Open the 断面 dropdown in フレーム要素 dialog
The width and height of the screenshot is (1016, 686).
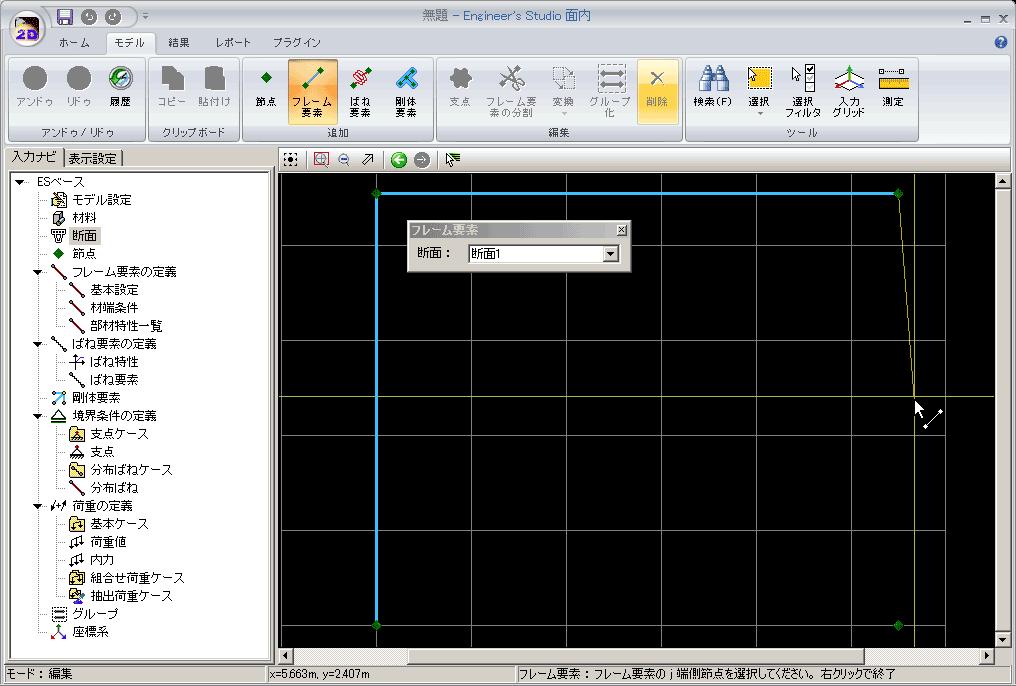click(x=610, y=254)
